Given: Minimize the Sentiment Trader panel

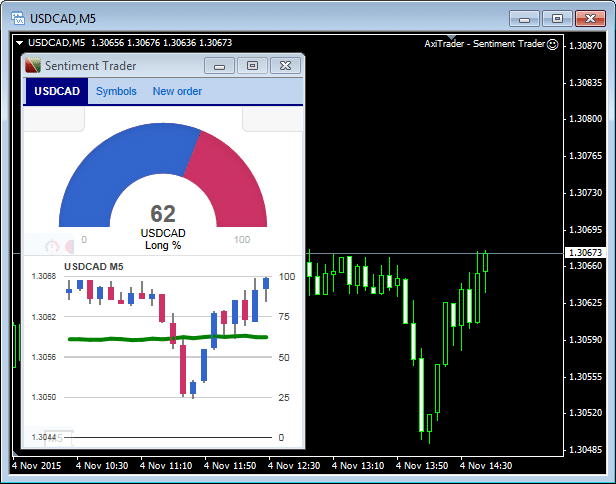Looking at the screenshot, I should [x=219, y=66].
